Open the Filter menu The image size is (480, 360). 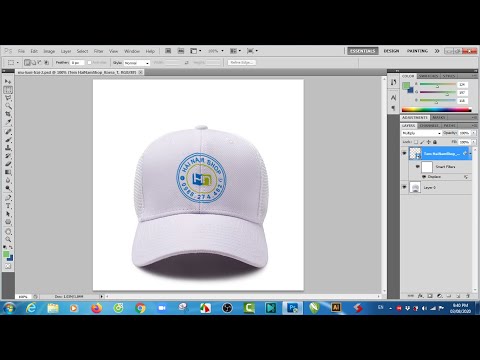98,51
